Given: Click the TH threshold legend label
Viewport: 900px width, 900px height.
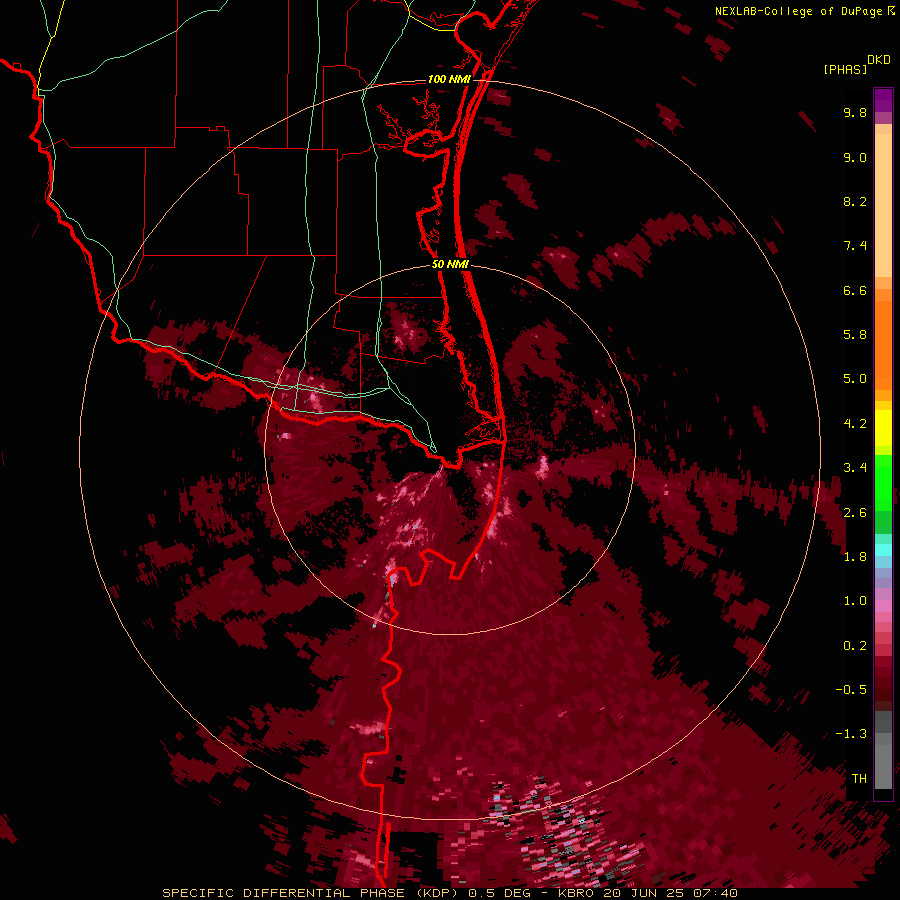Looking at the screenshot, I should coord(859,779).
